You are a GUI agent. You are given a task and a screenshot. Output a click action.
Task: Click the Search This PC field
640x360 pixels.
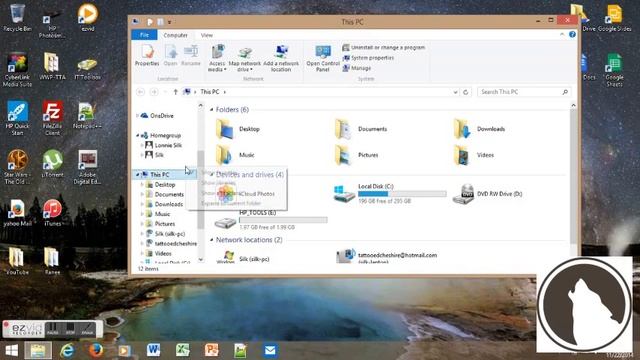click(524, 92)
